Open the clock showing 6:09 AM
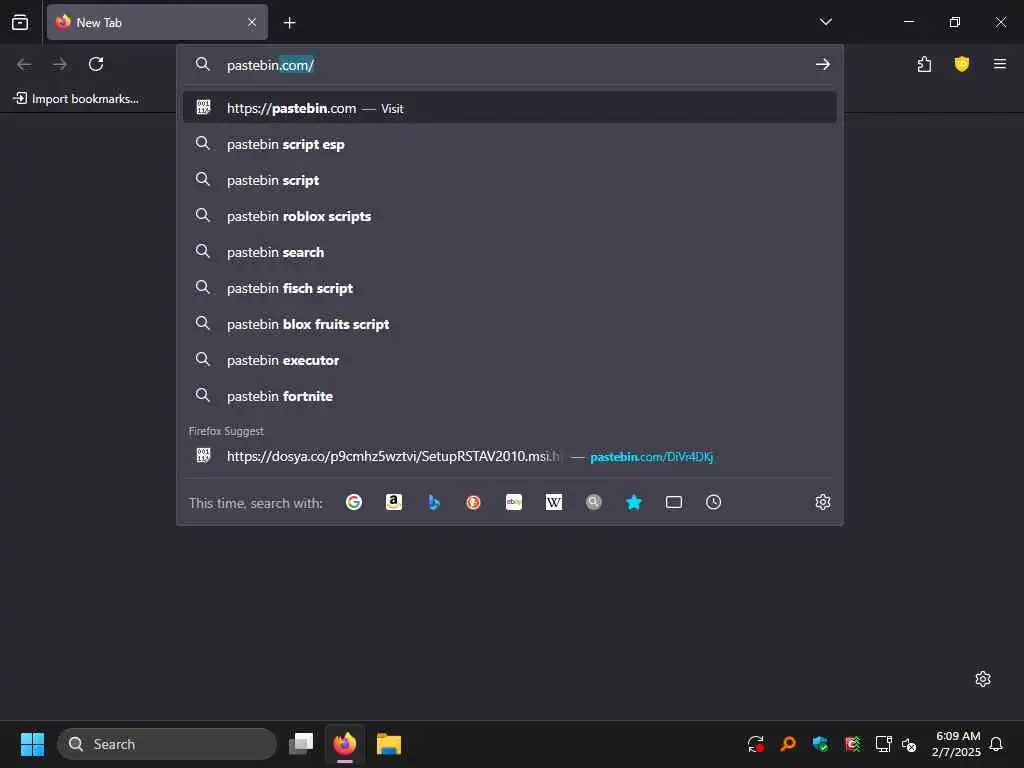The width and height of the screenshot is (1024, 768). (957, 744)
